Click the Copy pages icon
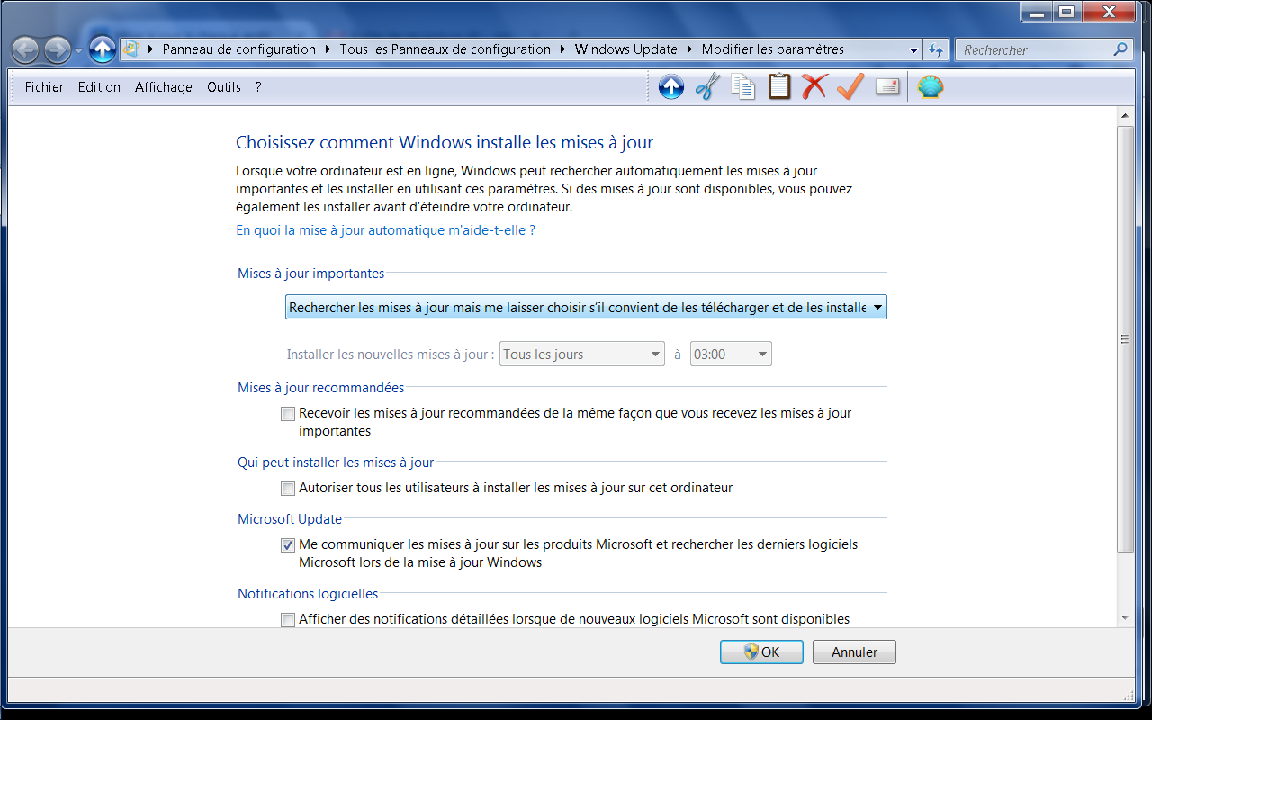 [x=743, y=87]
